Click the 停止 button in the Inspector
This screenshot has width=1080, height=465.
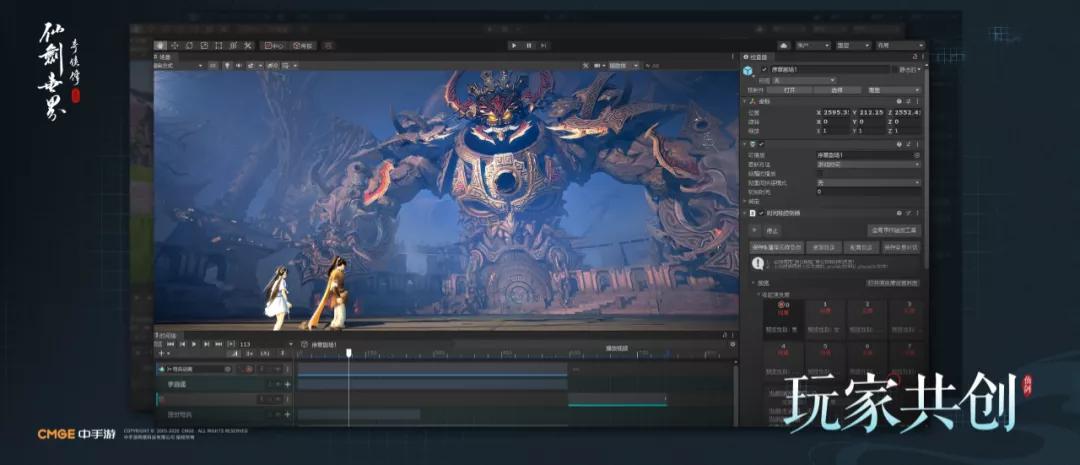click(772, 230)
